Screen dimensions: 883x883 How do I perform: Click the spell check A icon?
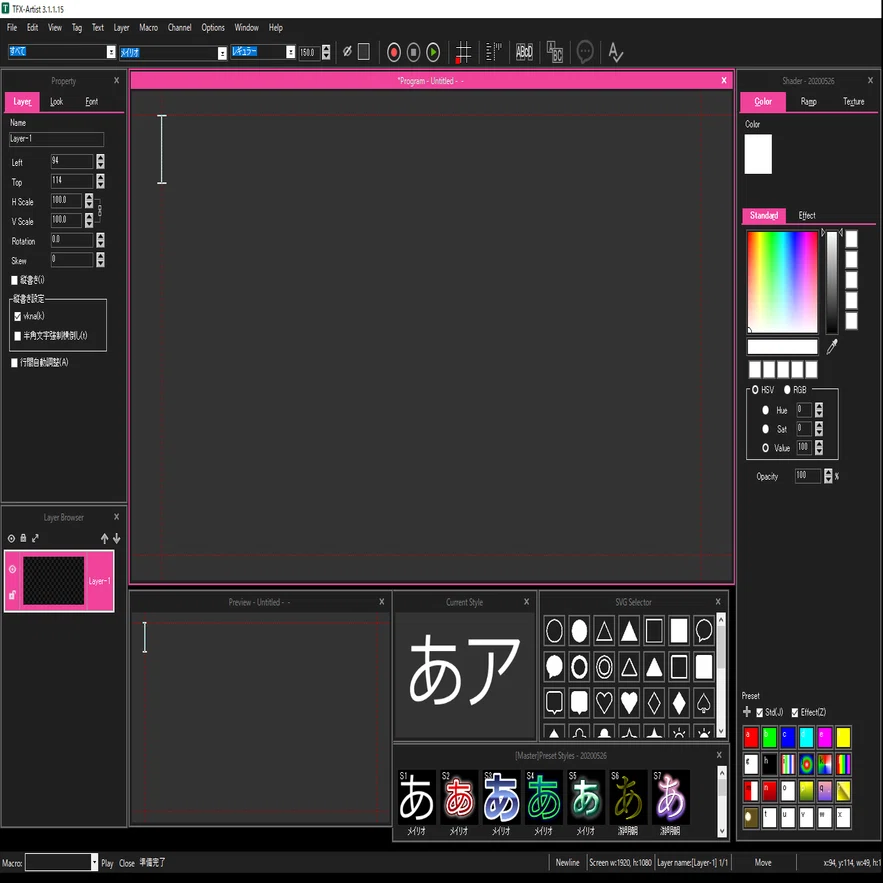point(616,52)
